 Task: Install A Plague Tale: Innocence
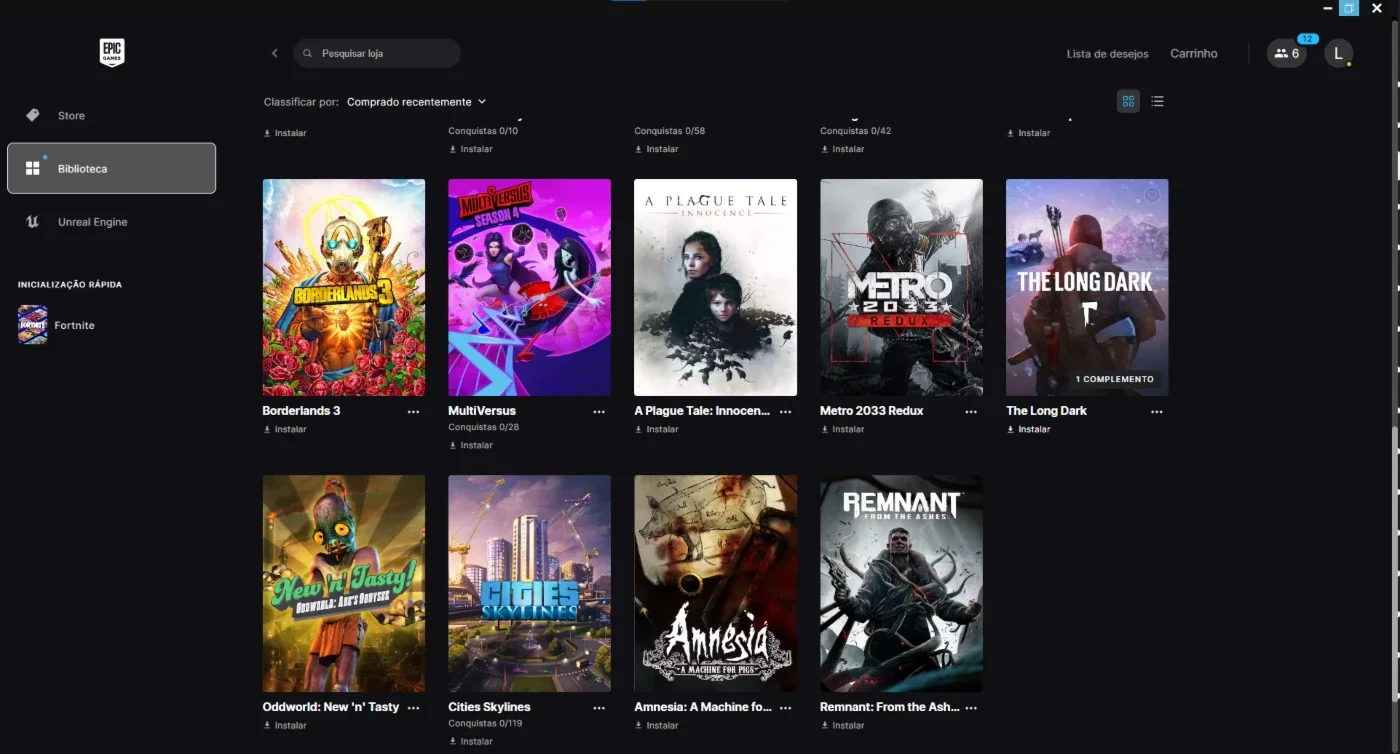[657, 429]
